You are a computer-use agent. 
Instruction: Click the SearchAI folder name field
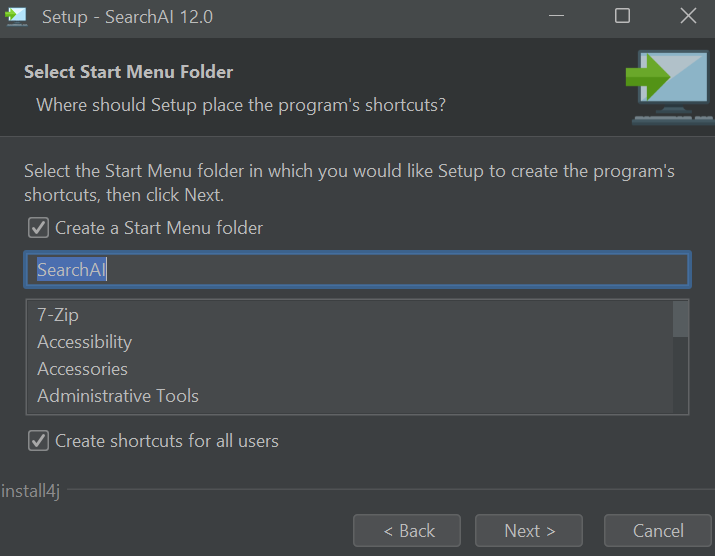(357, 270)
